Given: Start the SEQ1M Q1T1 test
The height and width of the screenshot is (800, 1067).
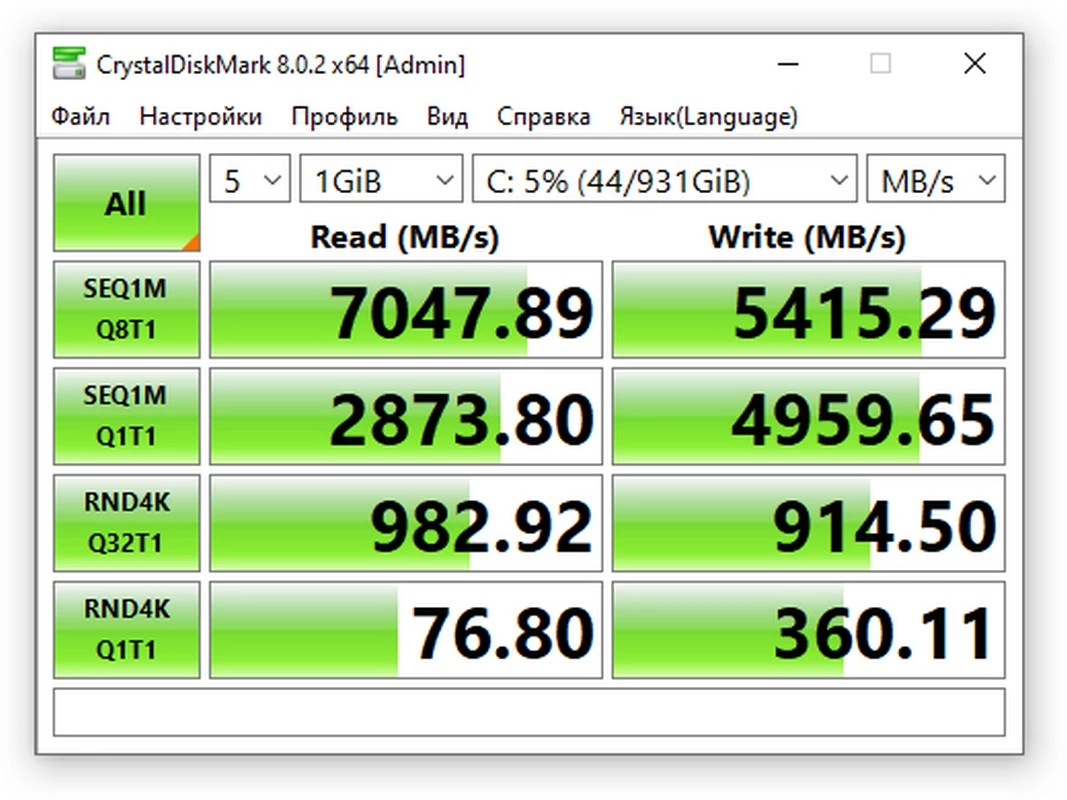Looking at the screenshot, I should 127,416.
